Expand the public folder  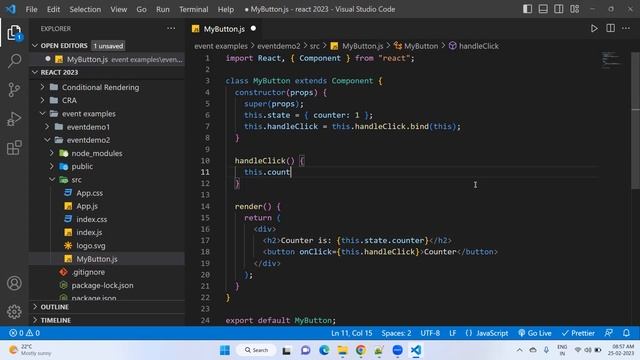(x=82, y=167)
